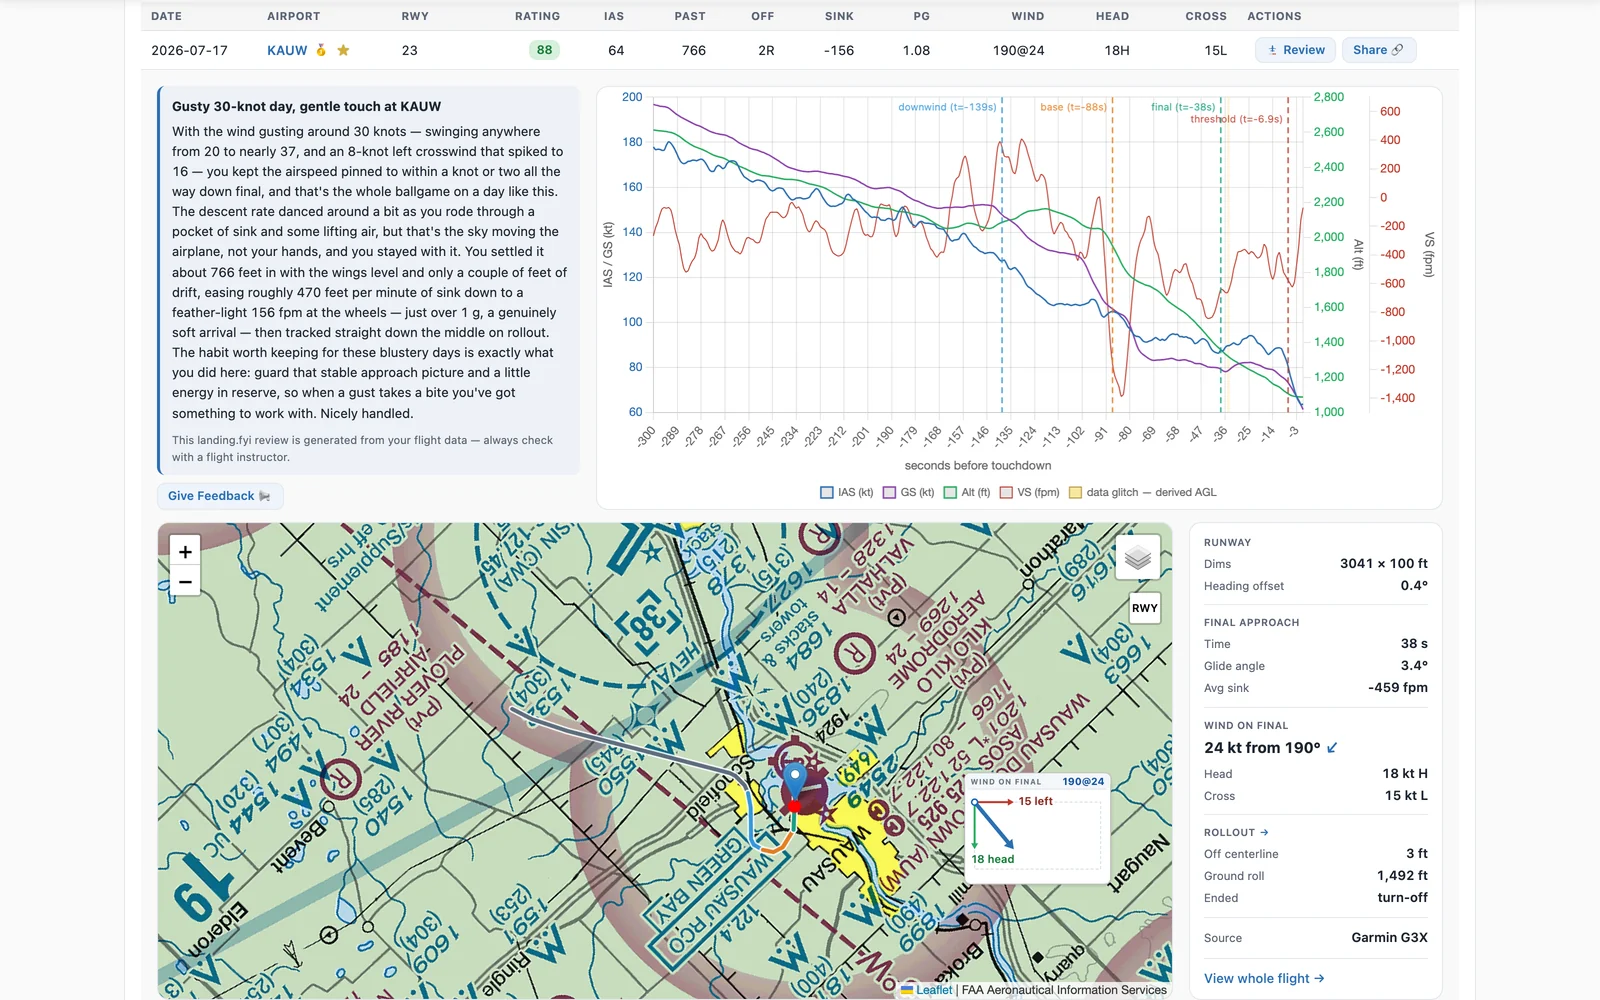Image resolution: width=1600 pixels, height=1000 pixels.
Task: Click the 88 rating badge
Action: pyautogui.click(x=544, y=50)
